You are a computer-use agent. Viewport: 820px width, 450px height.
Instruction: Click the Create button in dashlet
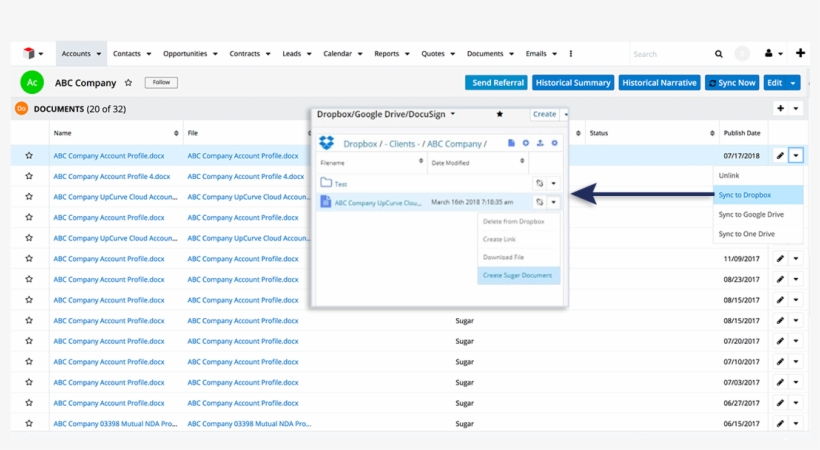[544, 114]
